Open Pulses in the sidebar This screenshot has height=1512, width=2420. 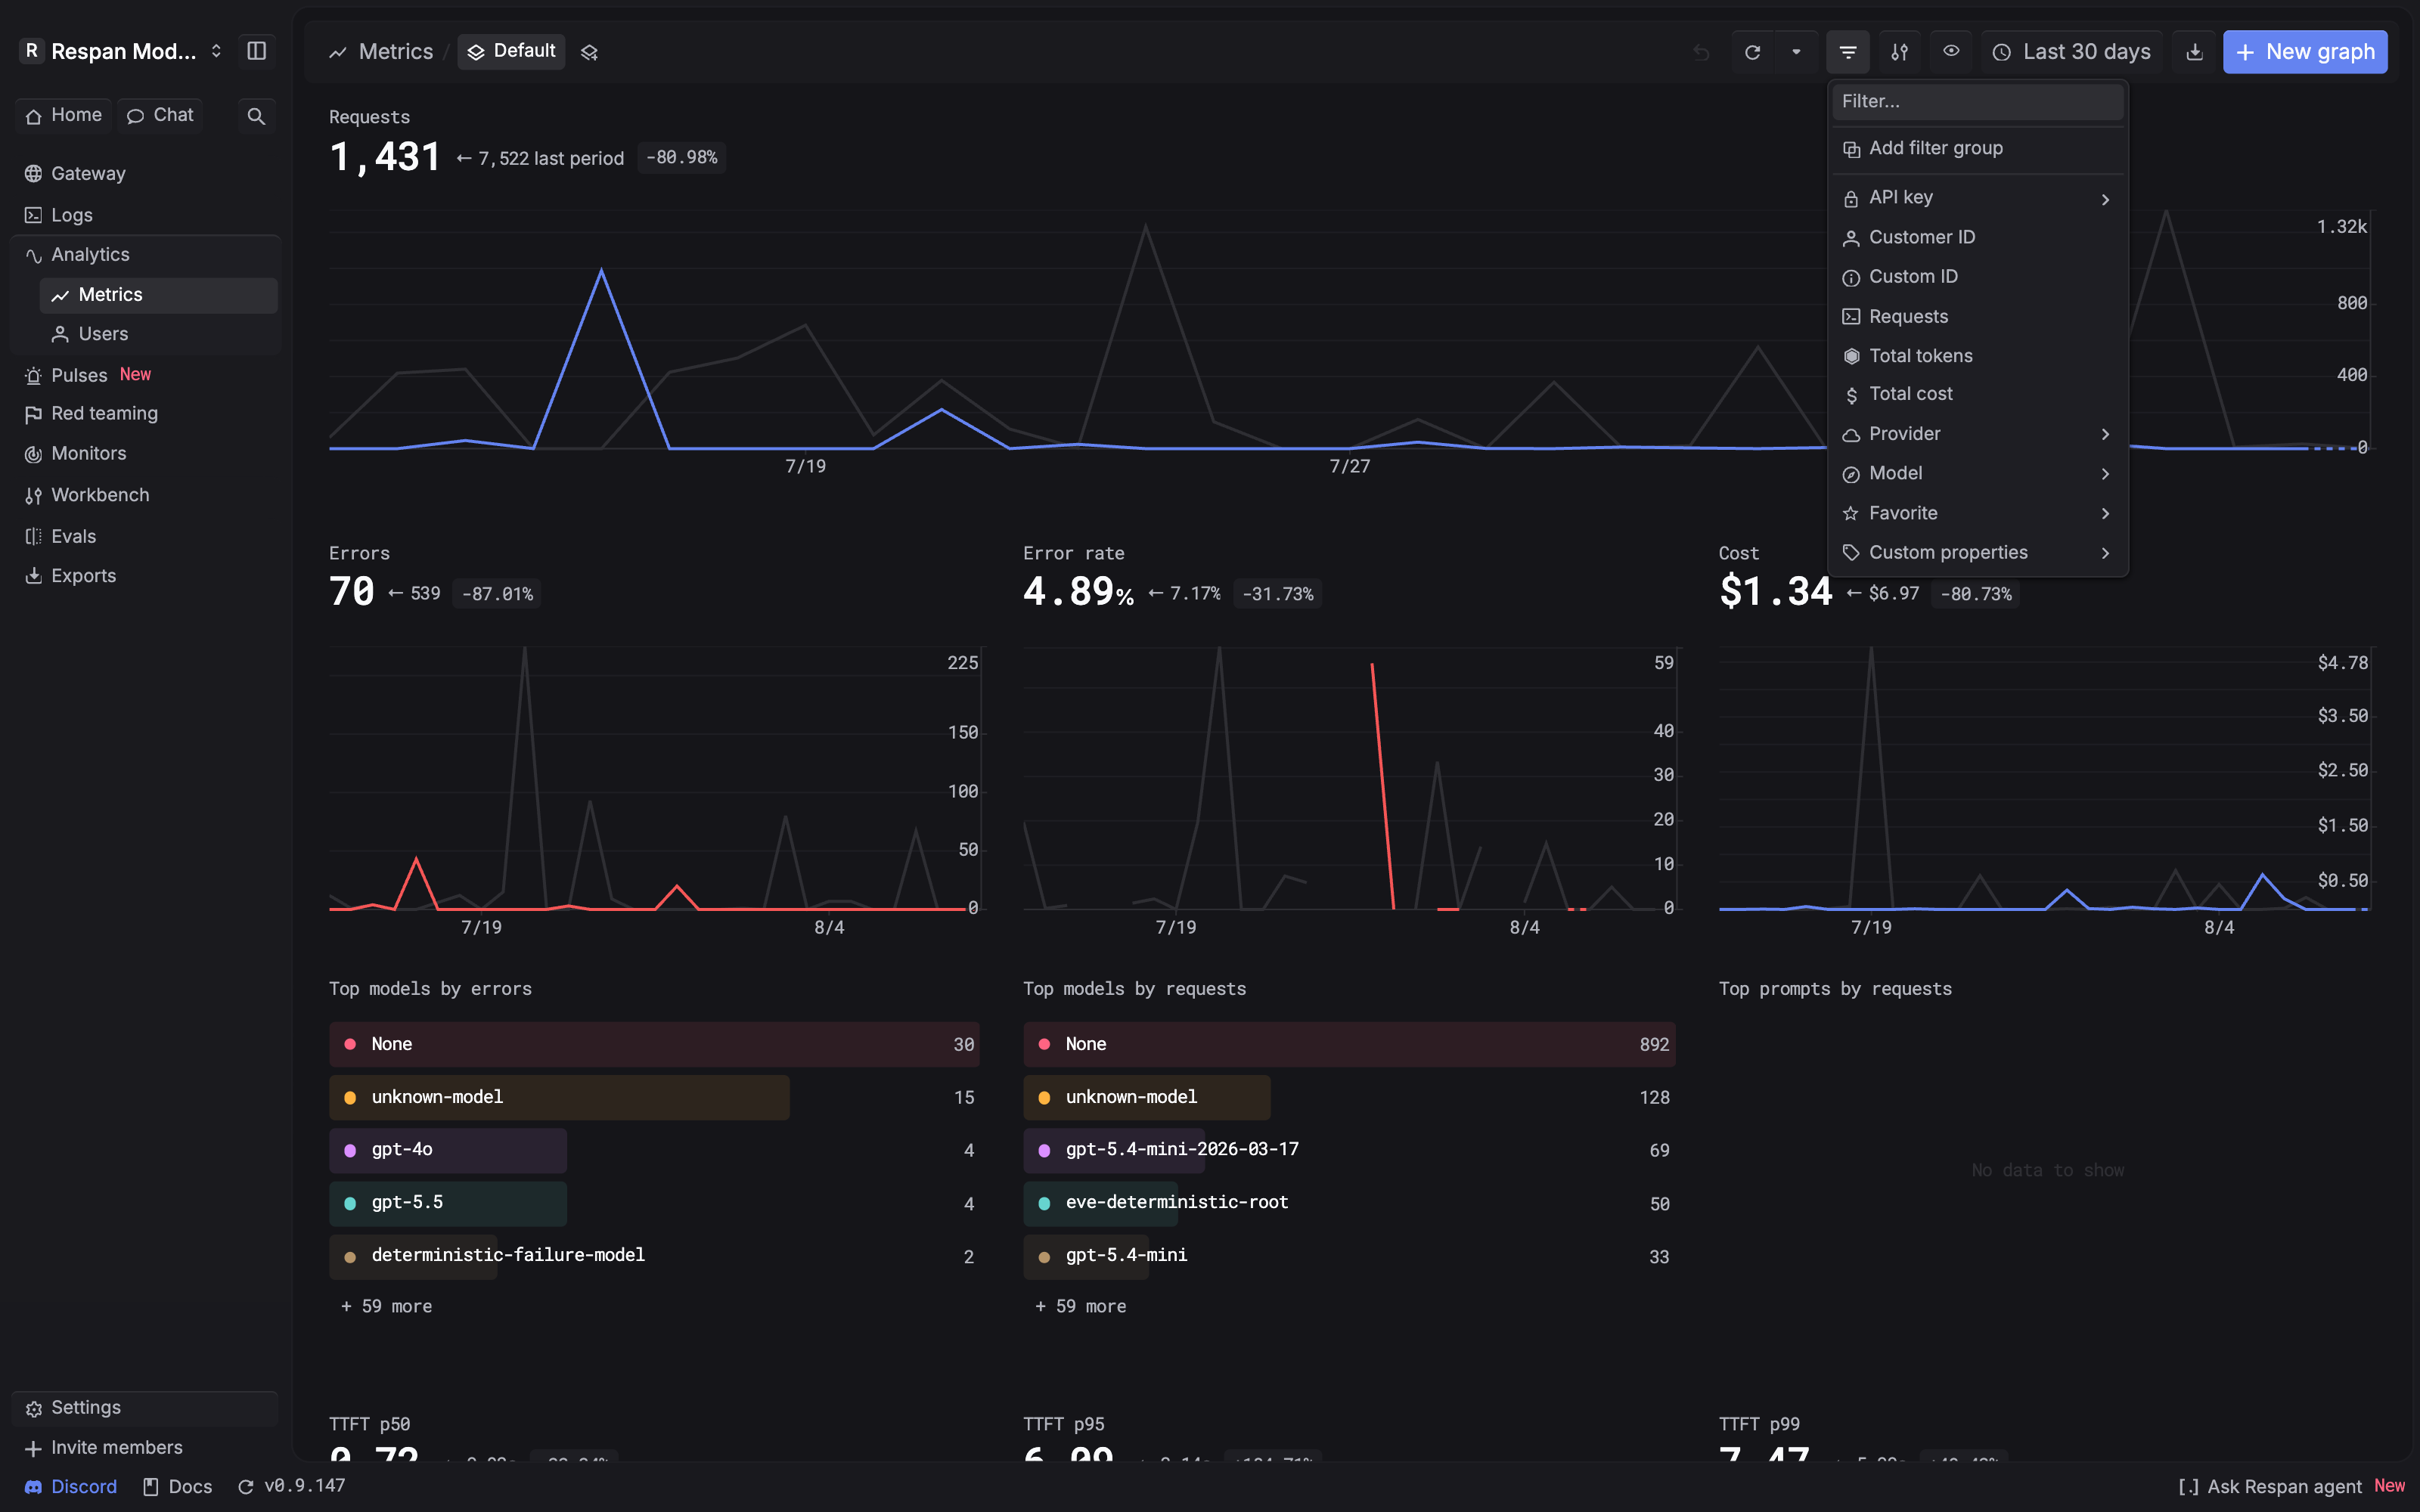(145, 375)
